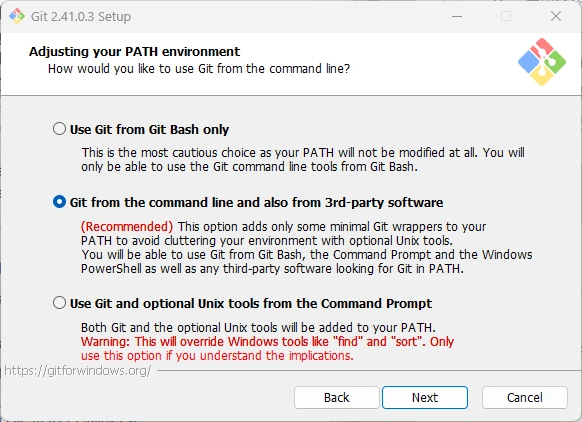Continue the installer with the Next button
The image size is (582, 422).
click(425, 398)
